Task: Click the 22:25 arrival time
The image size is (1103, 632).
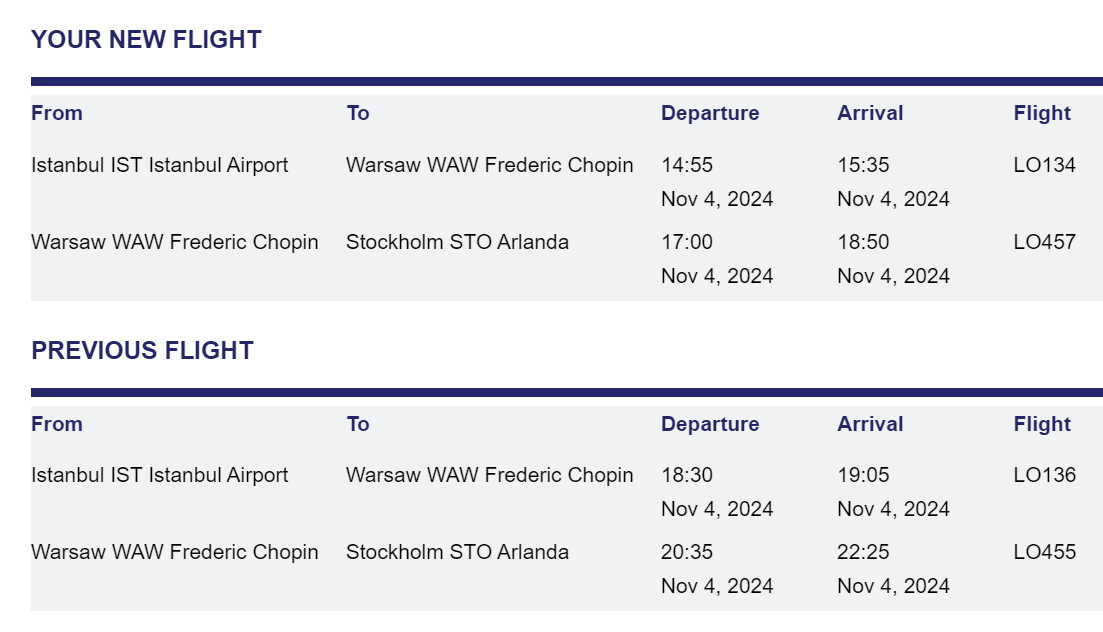Action: pyautogui.click(x=863, y=552)
